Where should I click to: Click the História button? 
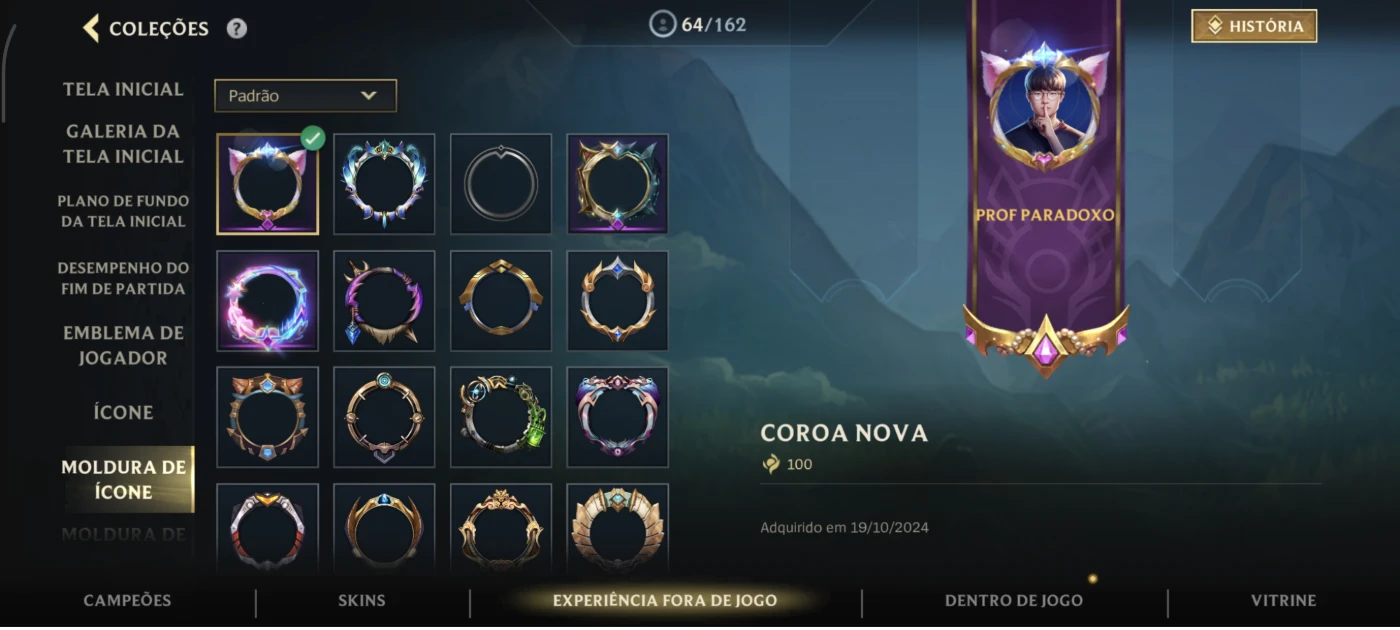pyautogui.click(x=1254, y=26)
